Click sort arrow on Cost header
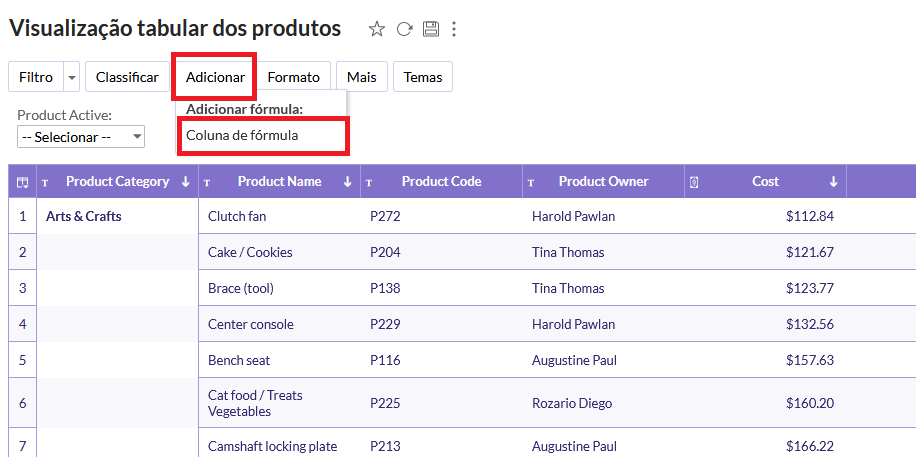Screen dimensions: 916x457 tap(834, 182)
